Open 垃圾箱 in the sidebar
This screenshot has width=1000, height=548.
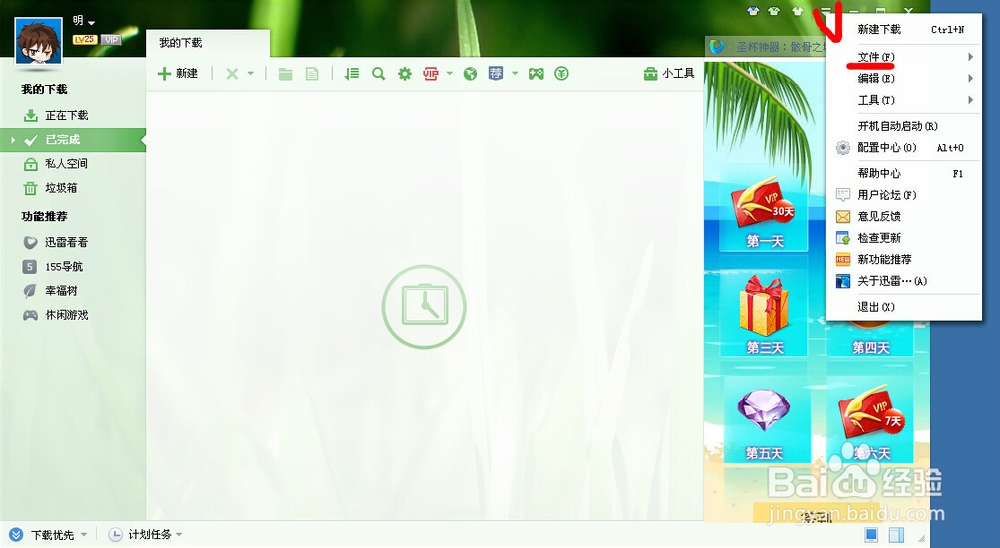[x=61, y=188]
